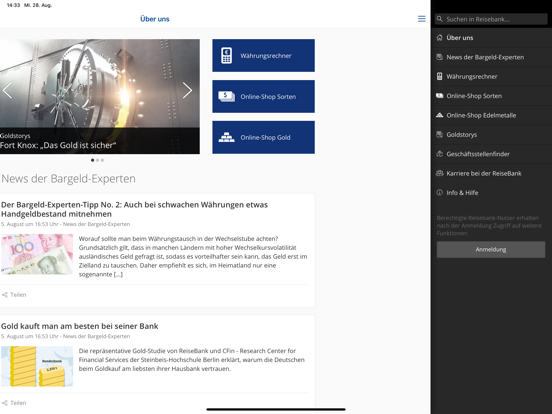Image resolution: width=552 pixels, height=414 pixels.
Task: Select the second carousel pagination dot
Action: 98,160
